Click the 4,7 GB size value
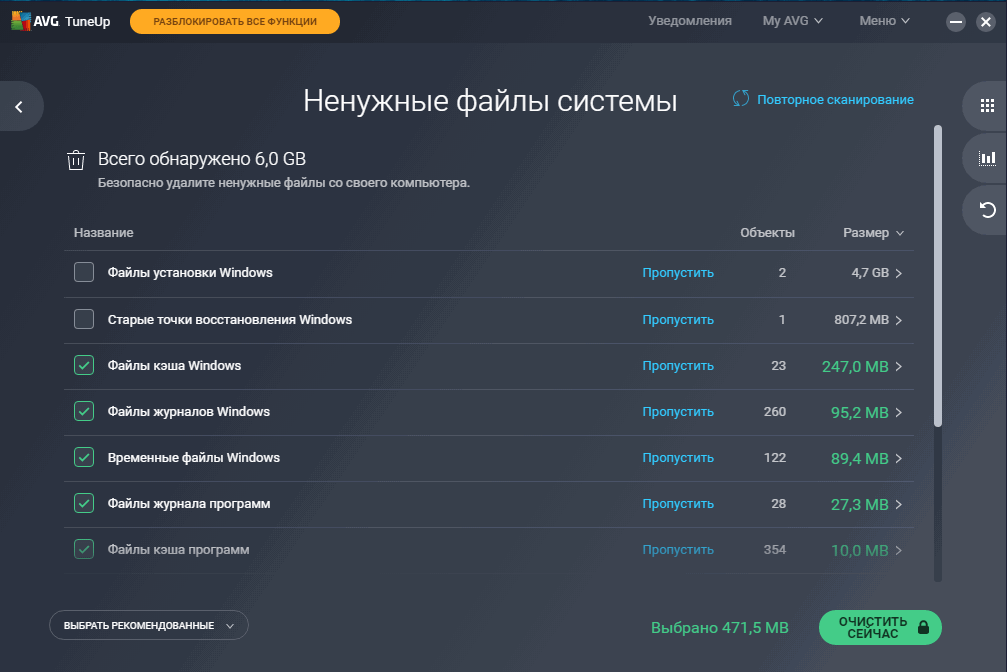1007x672 pixels. pyautogui.click(x=870, y=273)
